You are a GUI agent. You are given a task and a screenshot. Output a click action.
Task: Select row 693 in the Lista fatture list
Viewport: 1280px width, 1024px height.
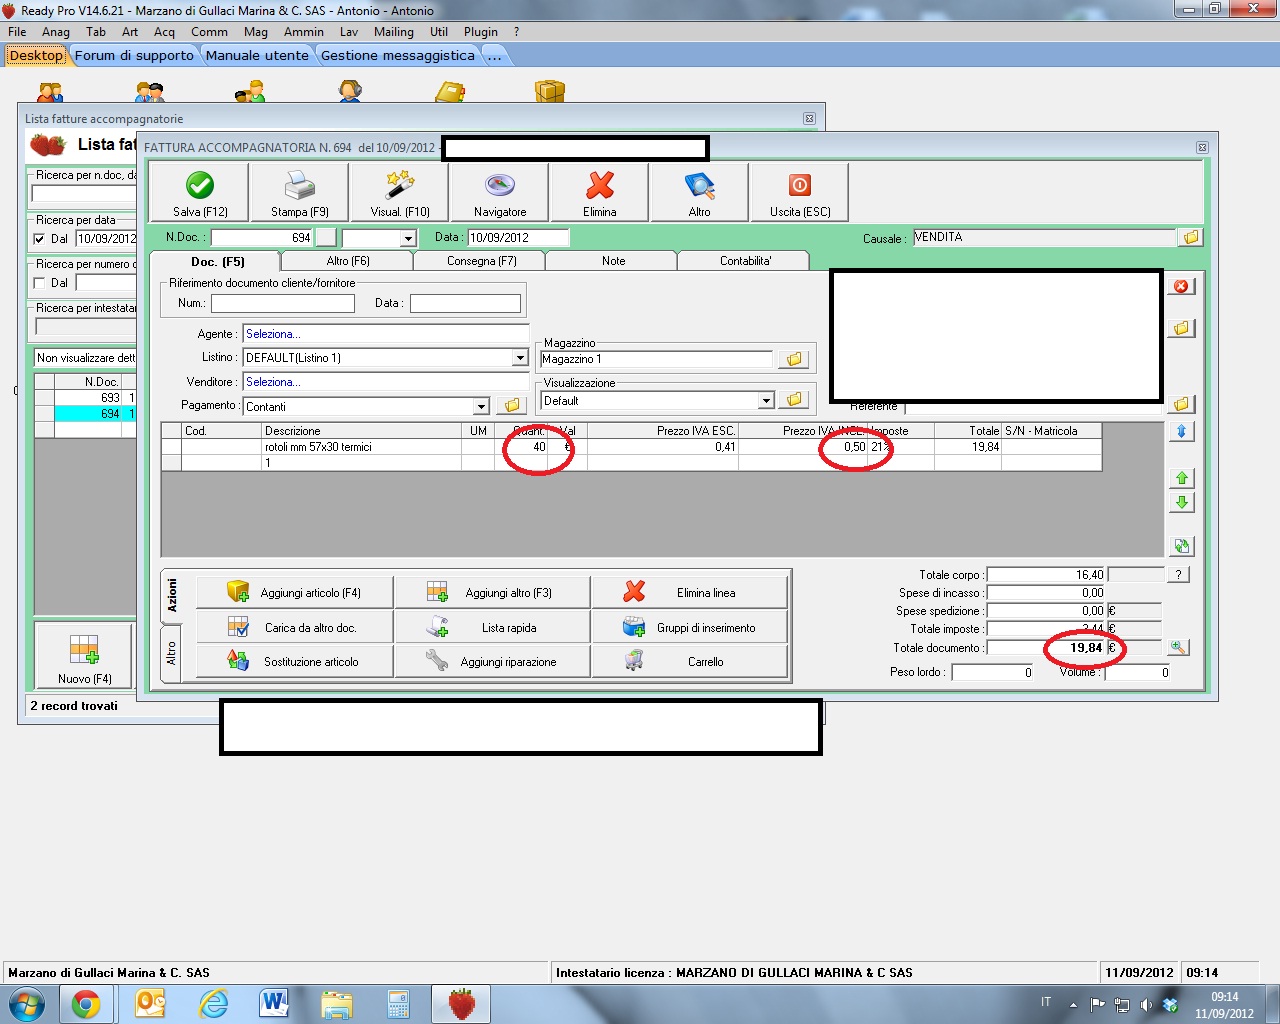point(86,398)
